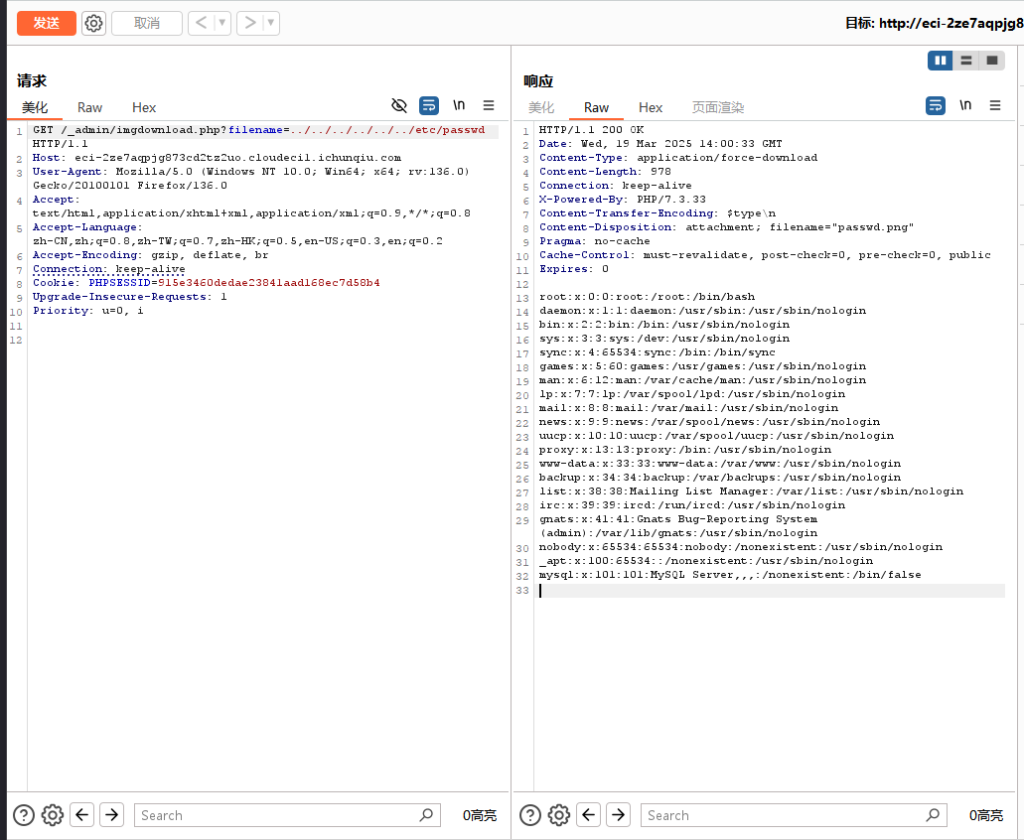
Task: Click previous match arrow in response search
Action: click(x=589, y=815)
